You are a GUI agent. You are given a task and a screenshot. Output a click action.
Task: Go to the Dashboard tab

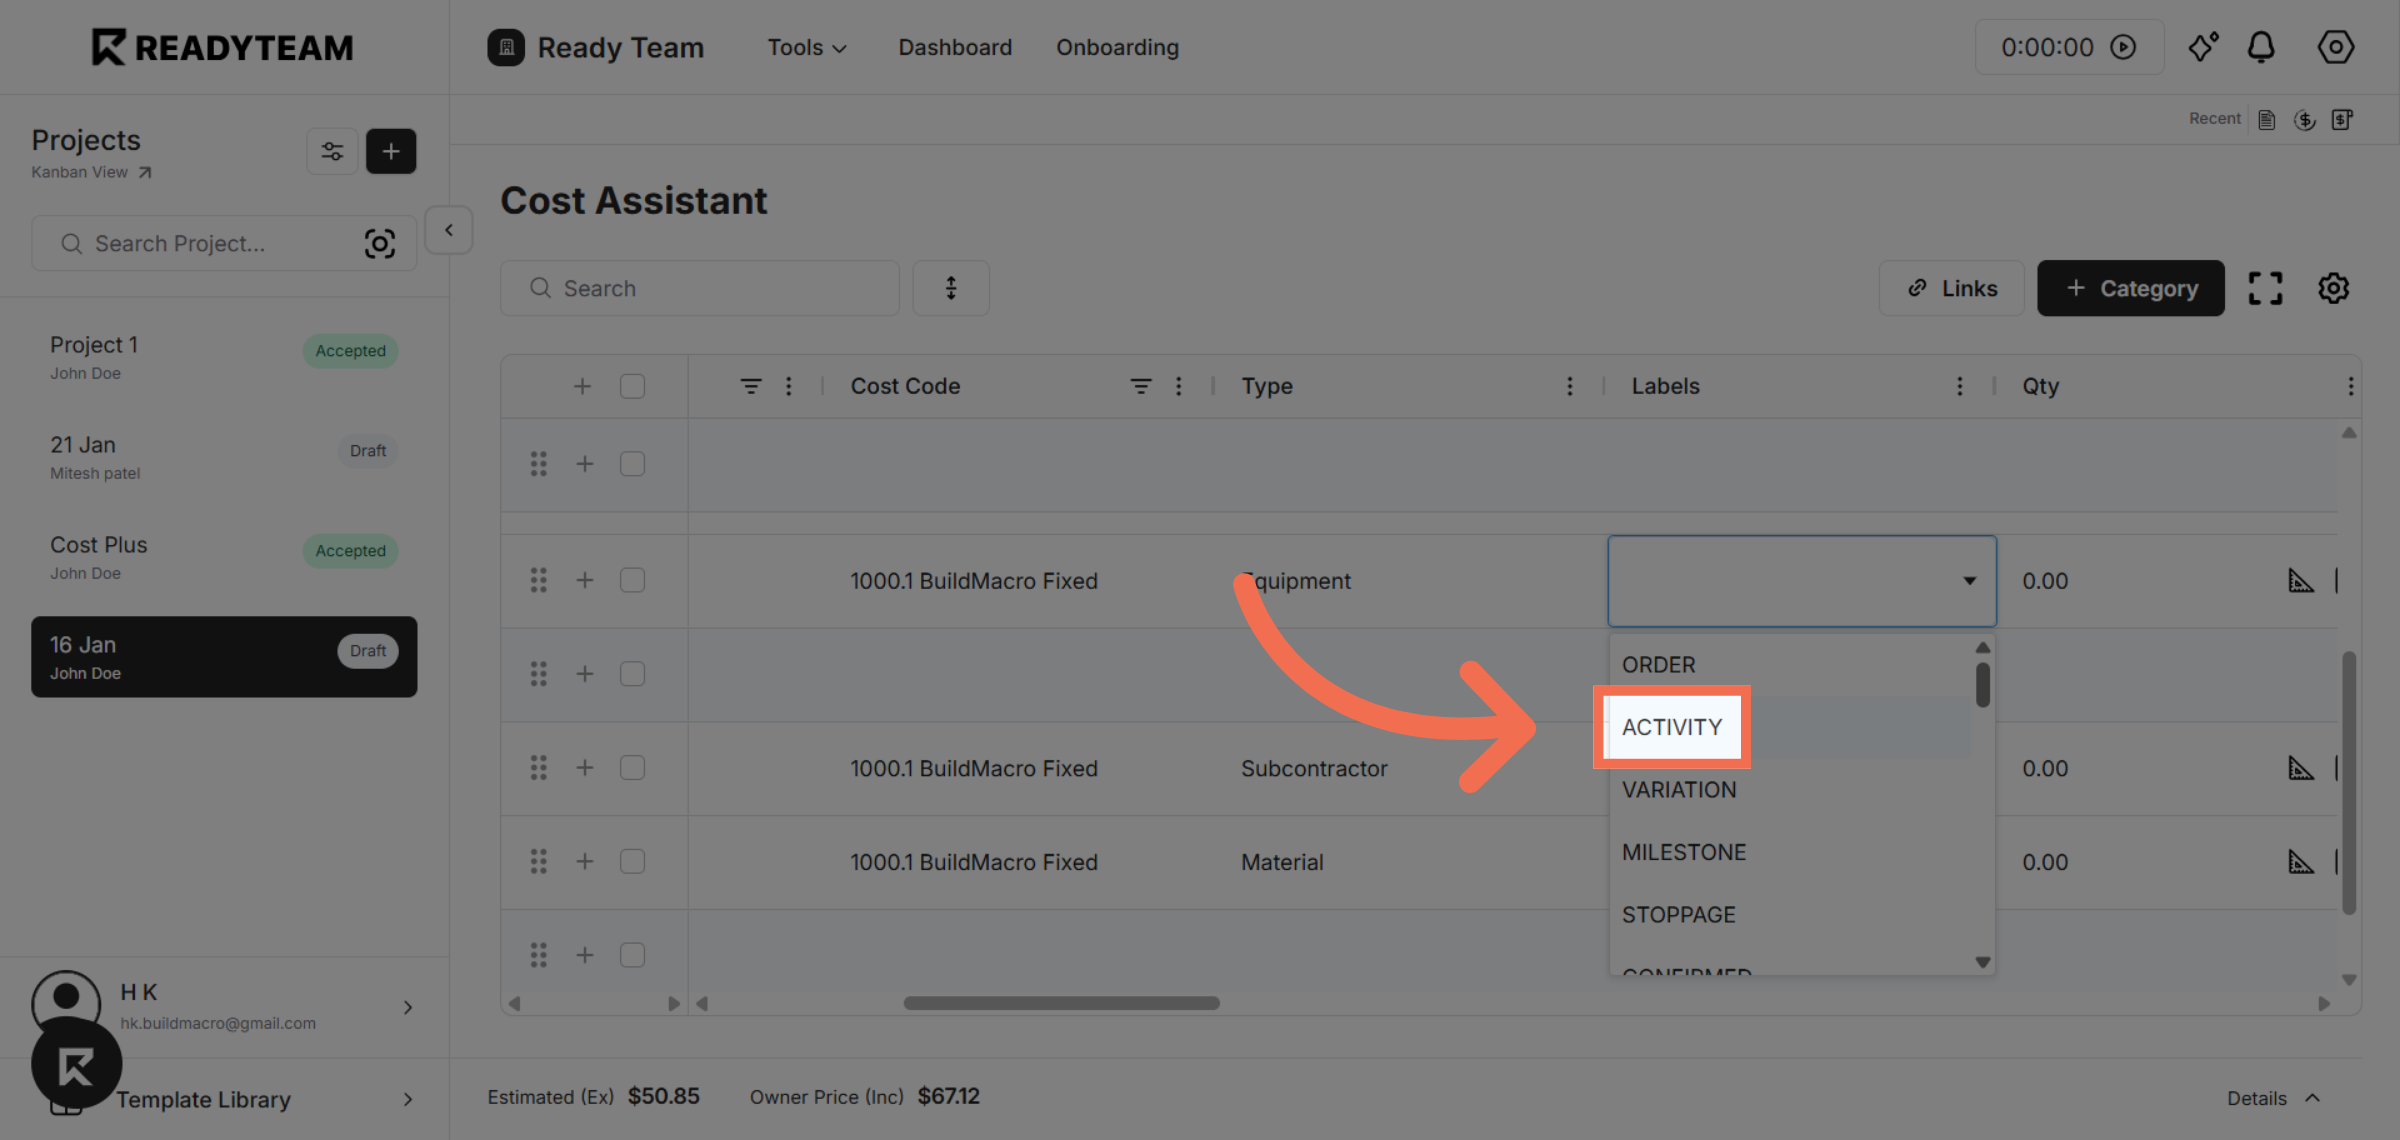click(x=954, y=47)
